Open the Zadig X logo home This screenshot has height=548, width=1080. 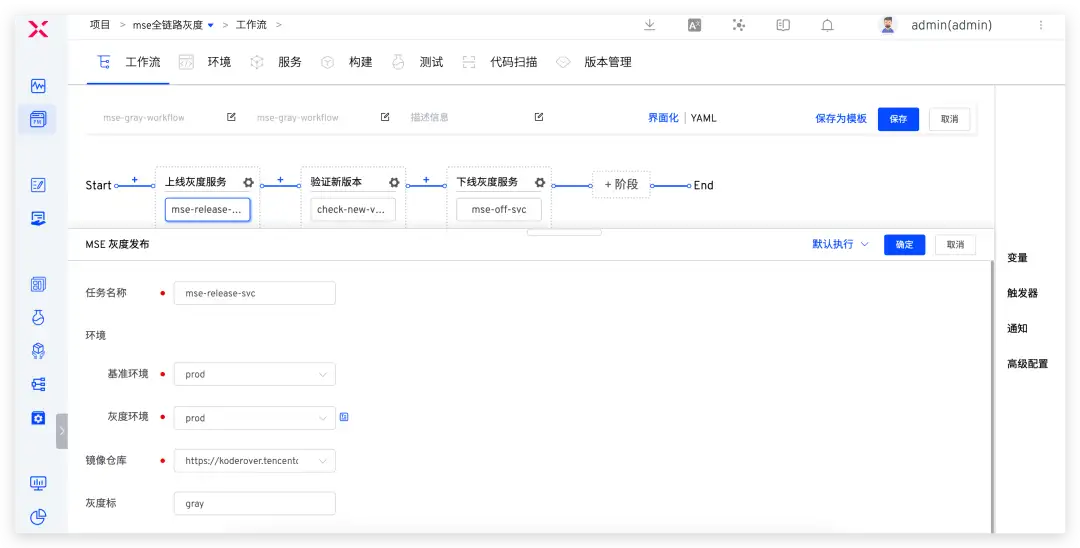[x=38, y=28]
